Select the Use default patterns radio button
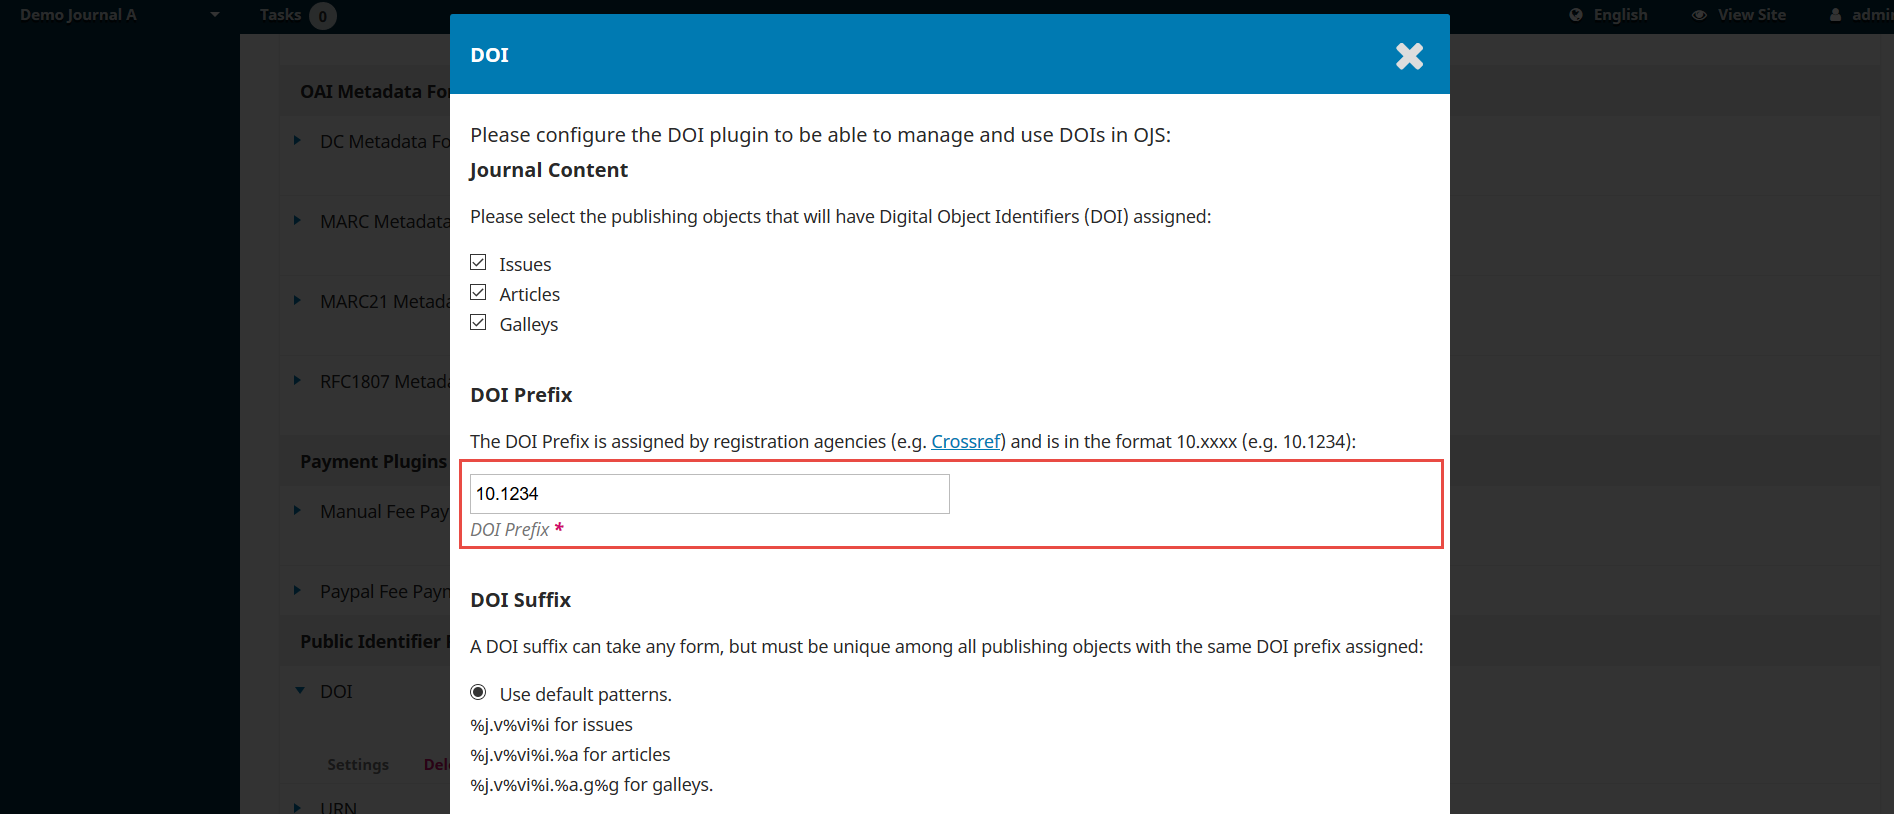Image resolution: width=1894 pixels, height=814 pixels. tap(478, 692)
